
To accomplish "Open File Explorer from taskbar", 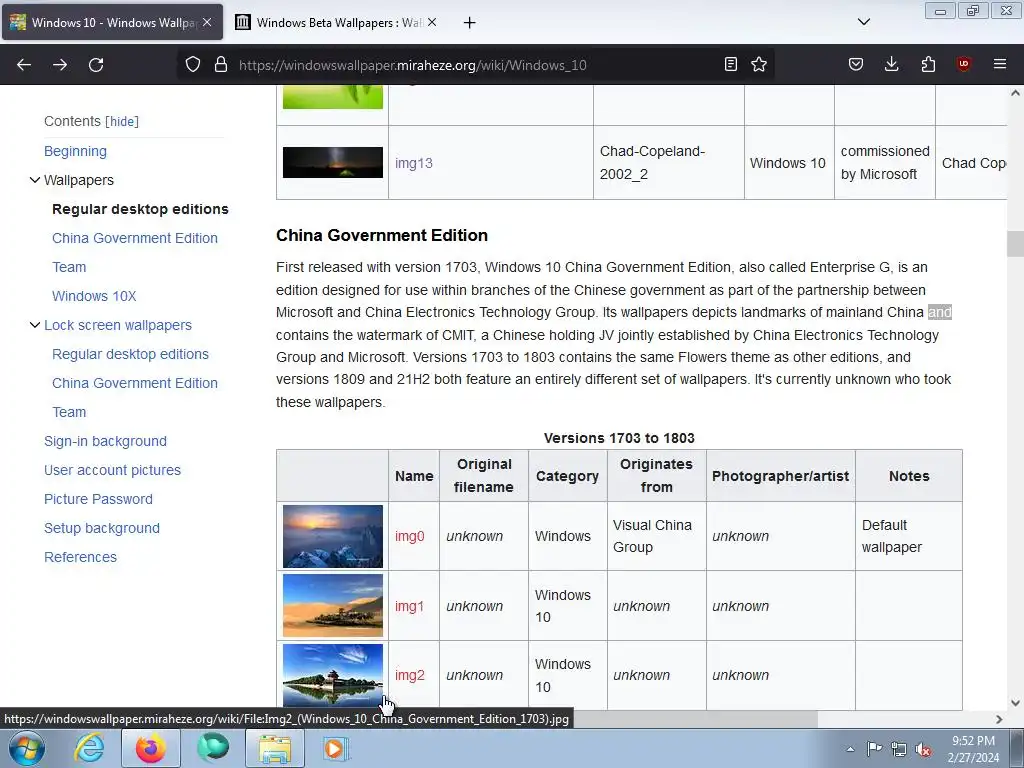I will pyautogui.click(x=275, y=748).
